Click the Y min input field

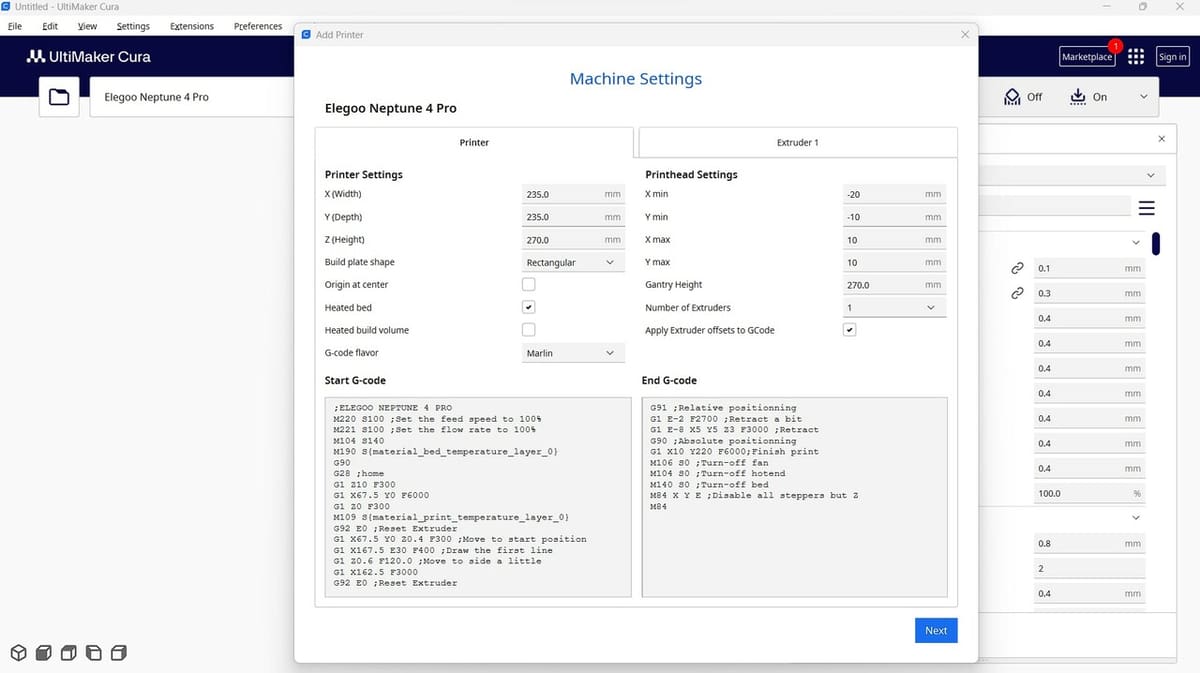tap(893, 217)
